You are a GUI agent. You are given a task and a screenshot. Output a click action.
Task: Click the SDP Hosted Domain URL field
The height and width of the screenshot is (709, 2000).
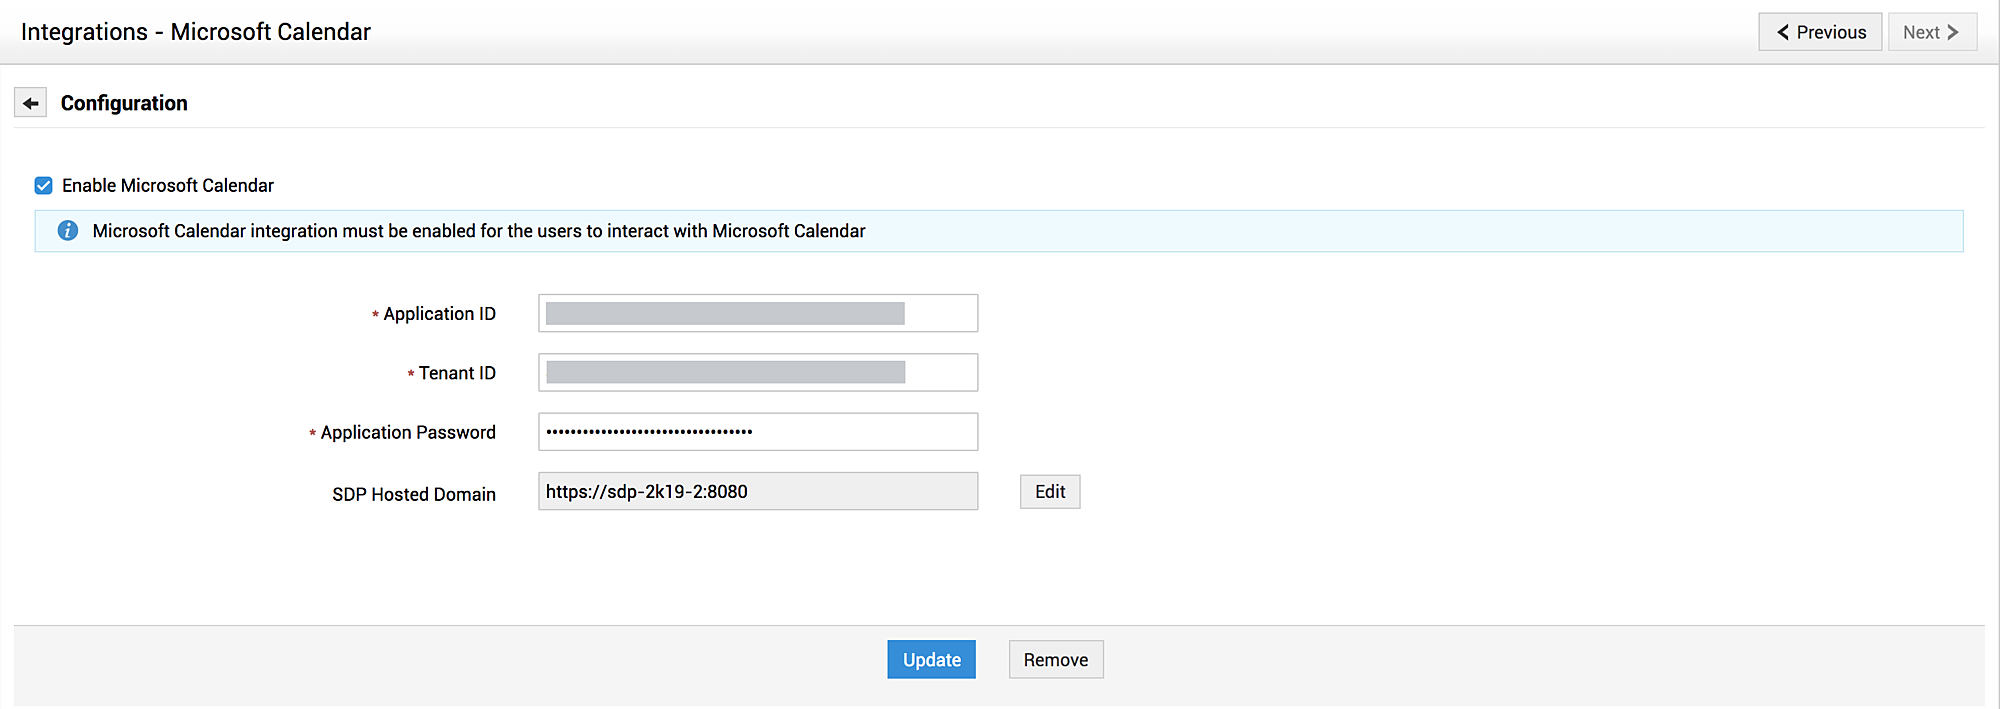[757, 492]
